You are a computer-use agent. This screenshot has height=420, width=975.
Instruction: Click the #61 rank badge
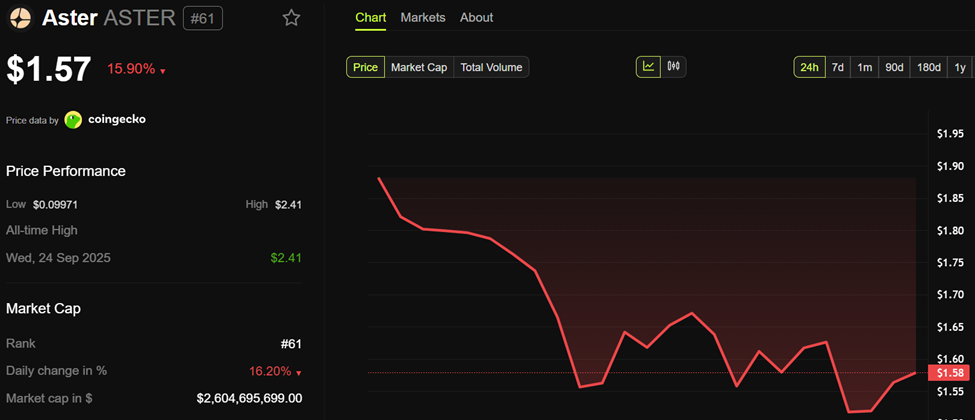point(203,18)
